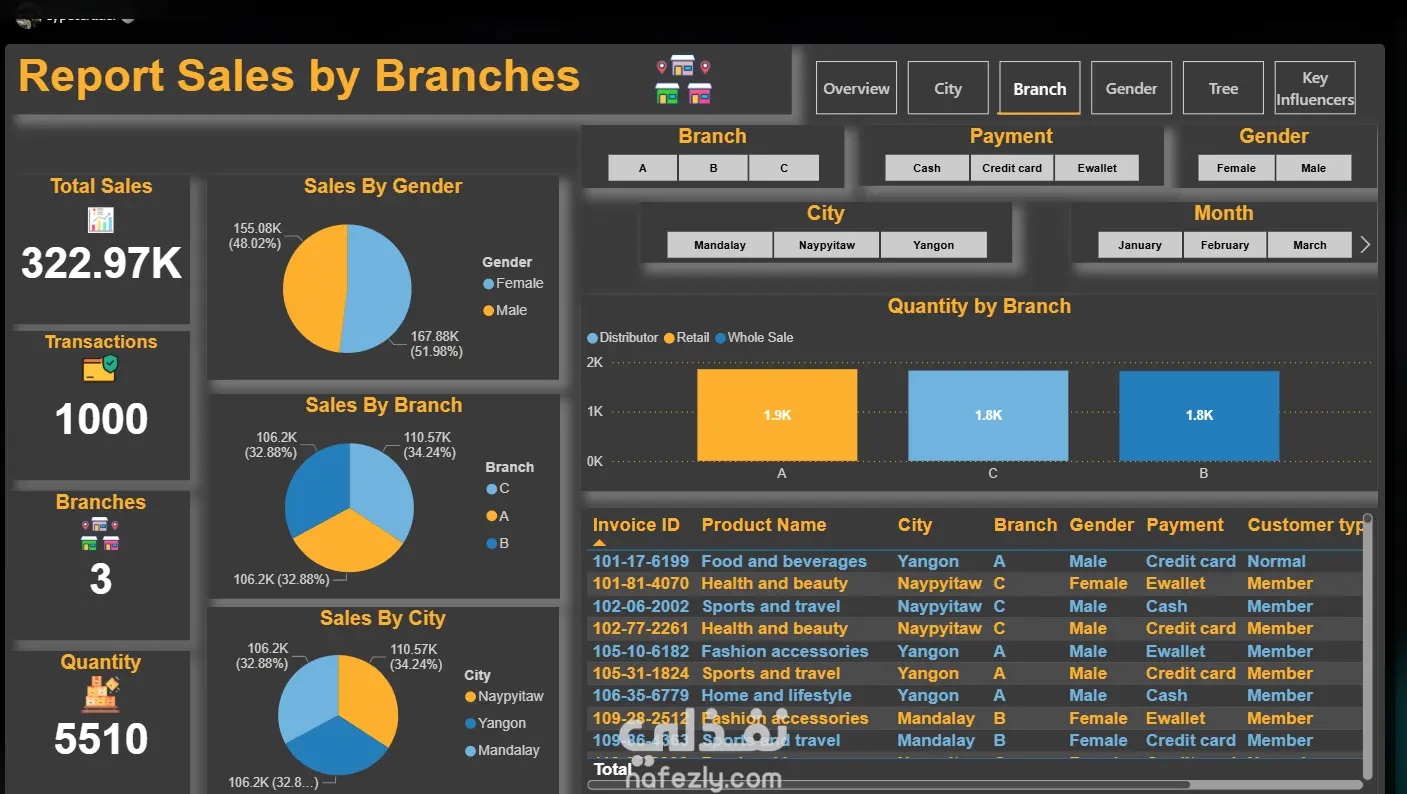
Task: Sort the table by the Product Name header
Action: click(x=764, y=525)
